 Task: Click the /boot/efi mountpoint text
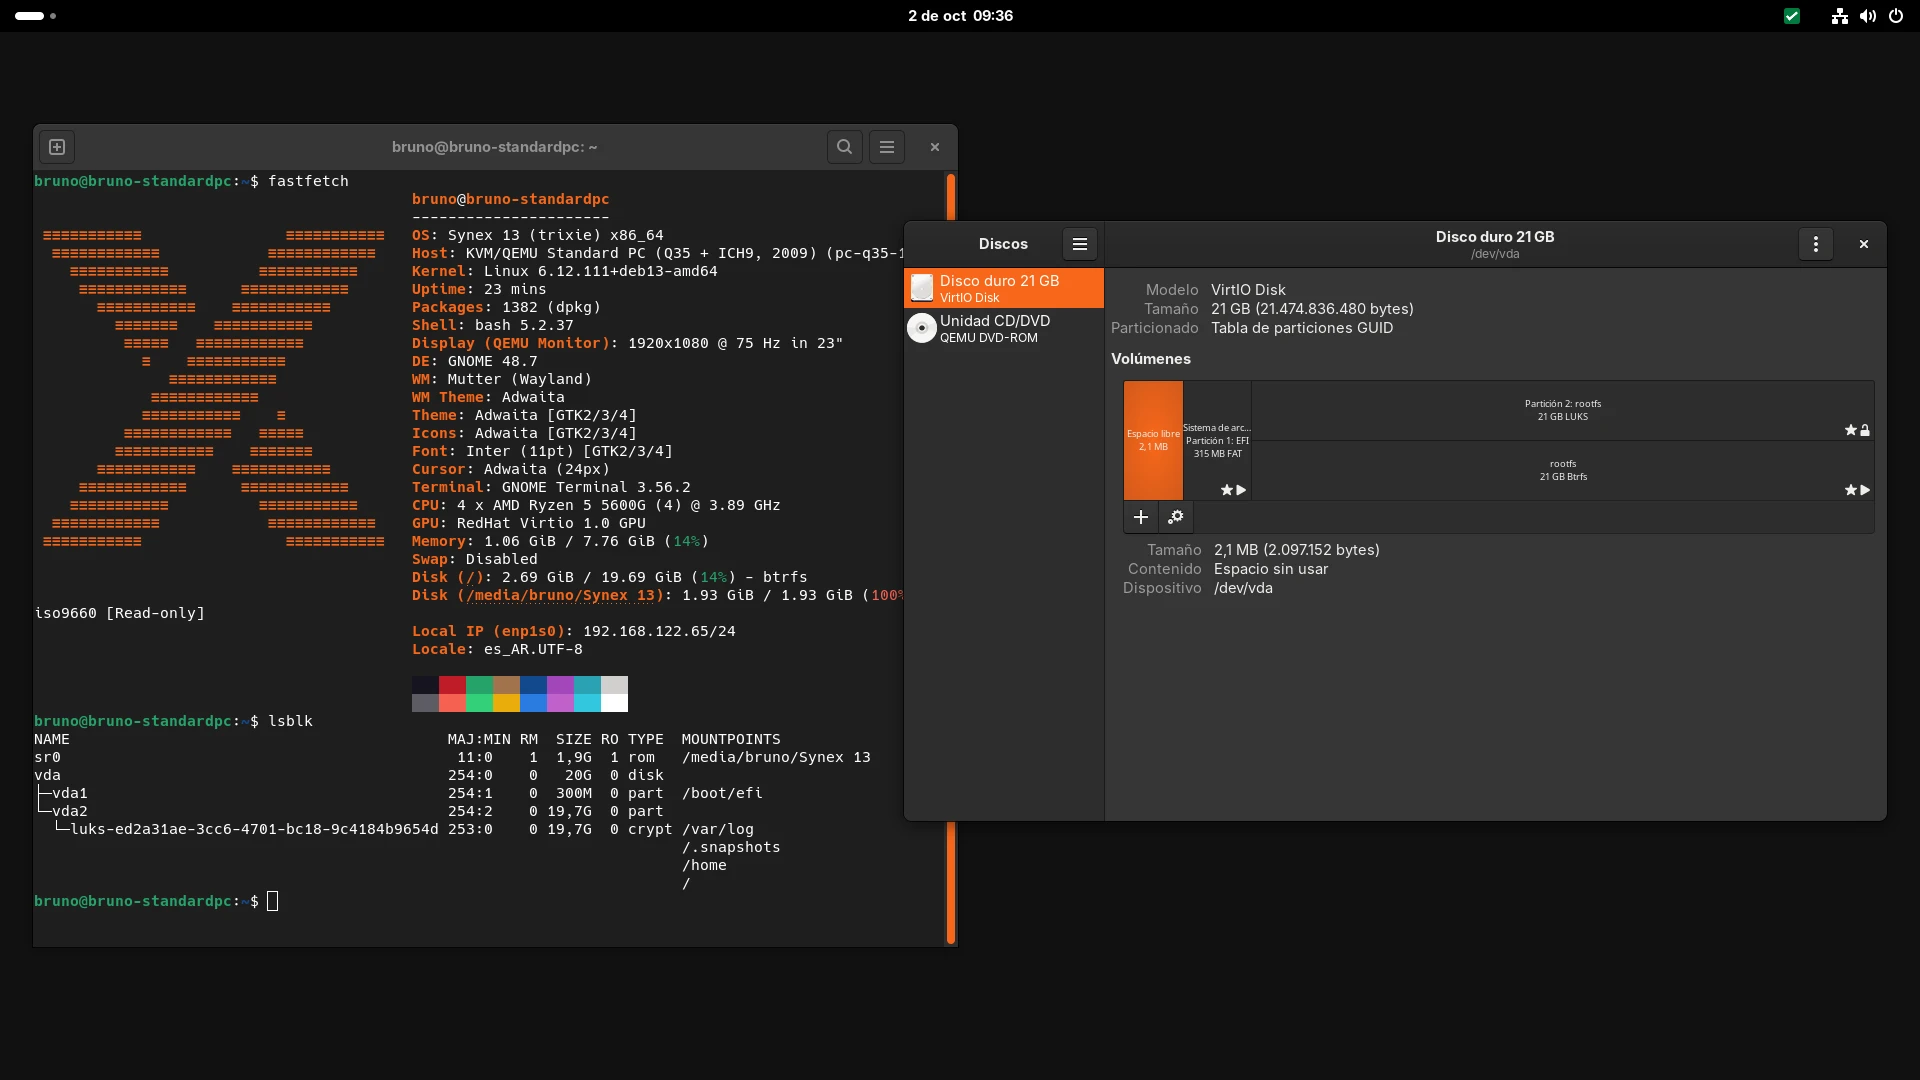tap(722, 793)
